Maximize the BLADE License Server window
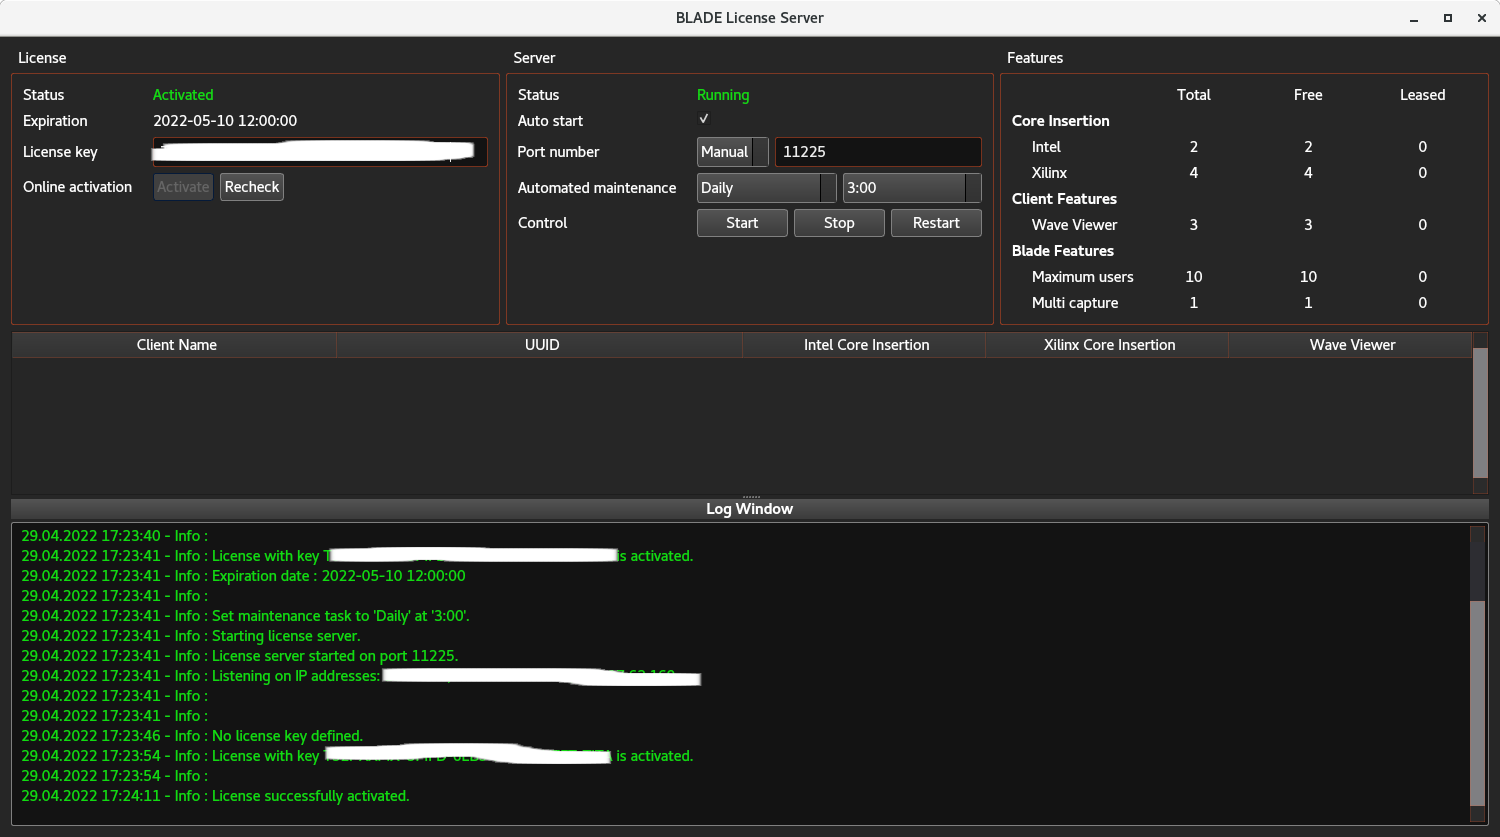The image size is (1500, 837). [x=1447, y=18]
